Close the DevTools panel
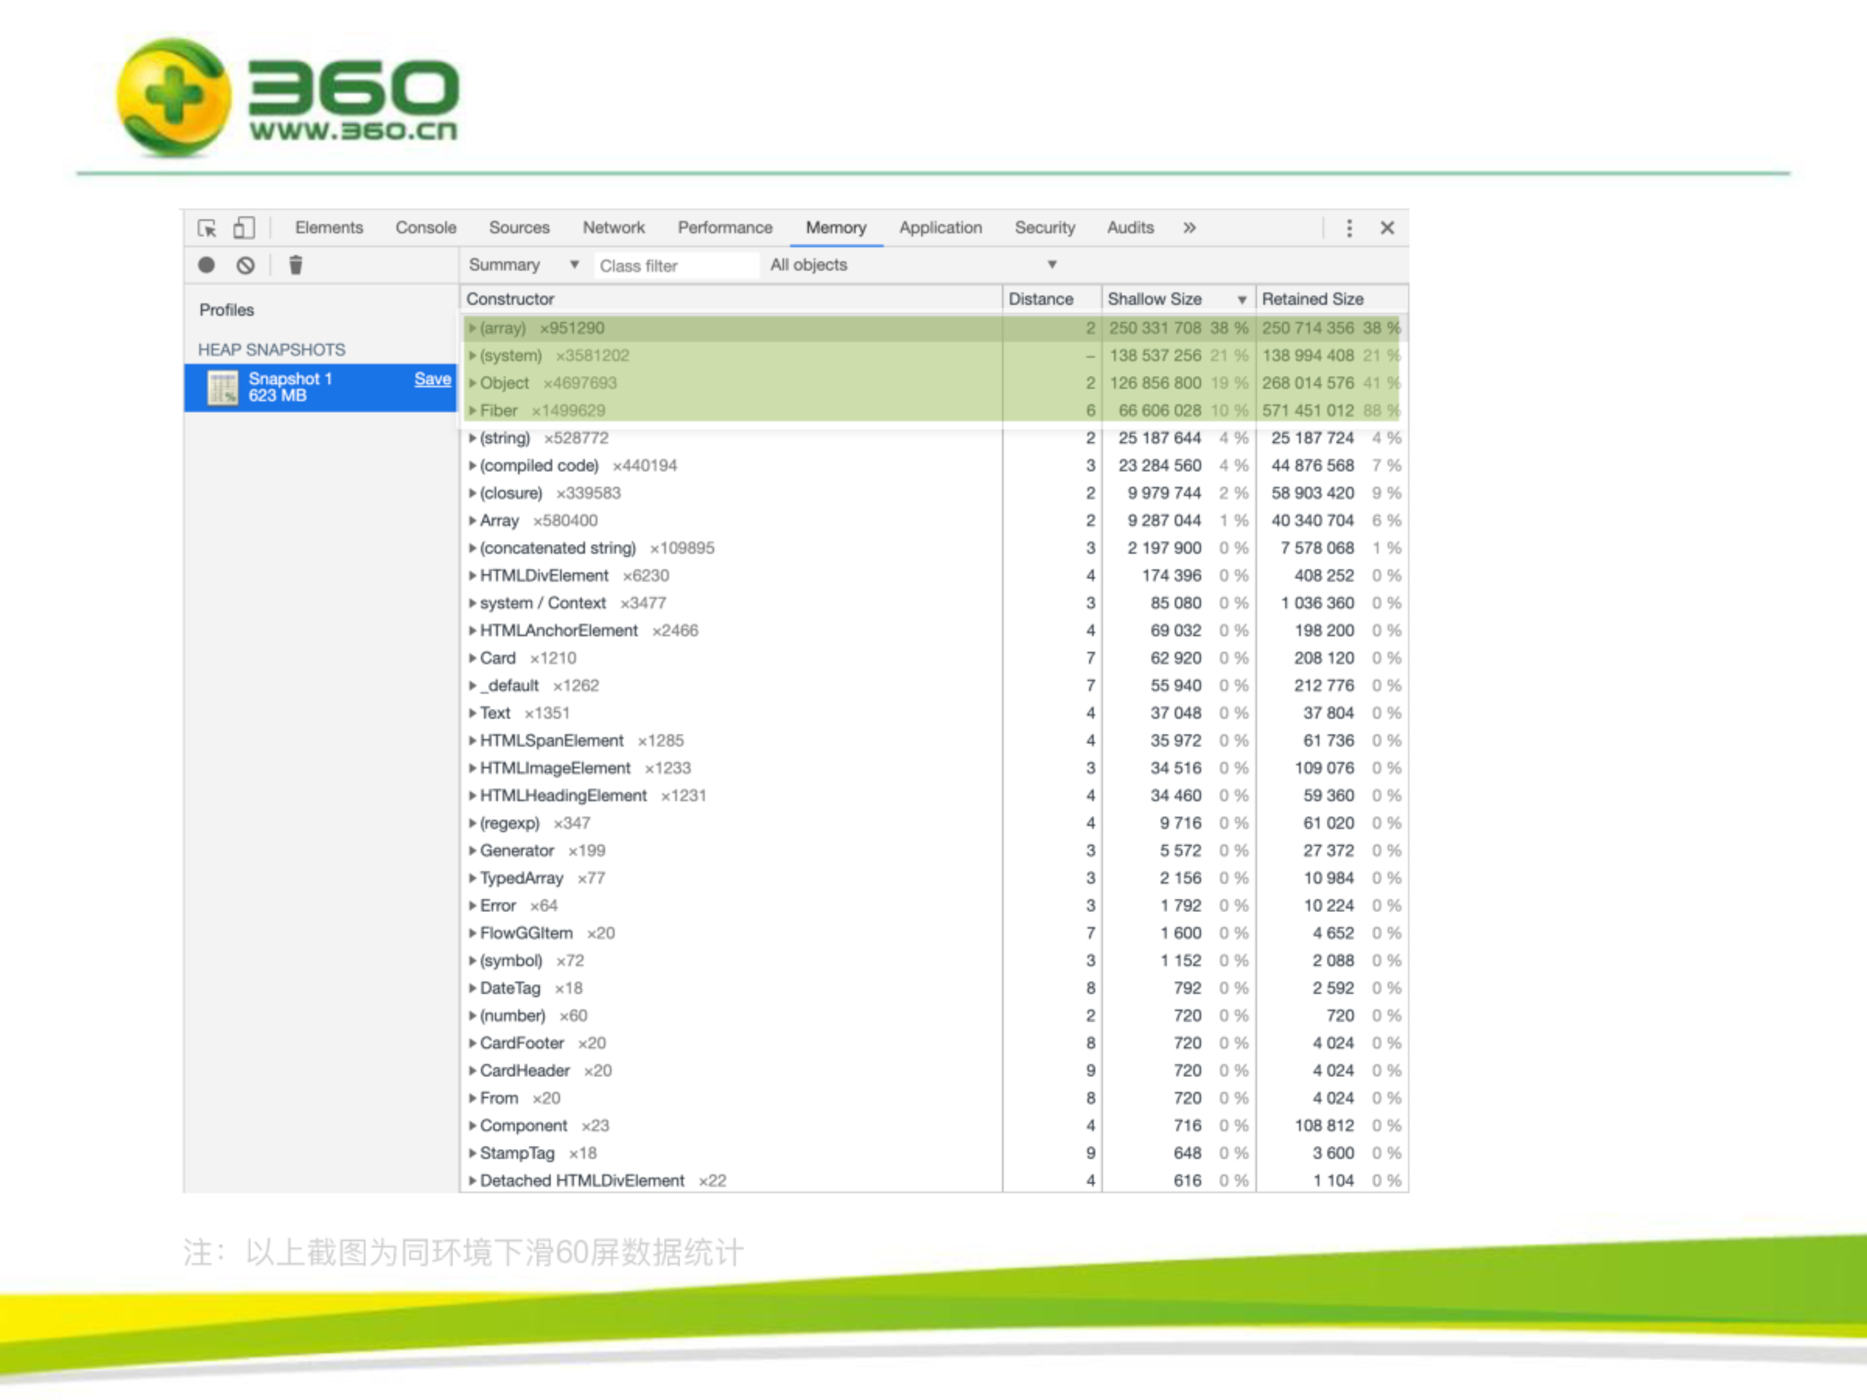This screenshot has width=1867, height=1400. coord(1387,228)
